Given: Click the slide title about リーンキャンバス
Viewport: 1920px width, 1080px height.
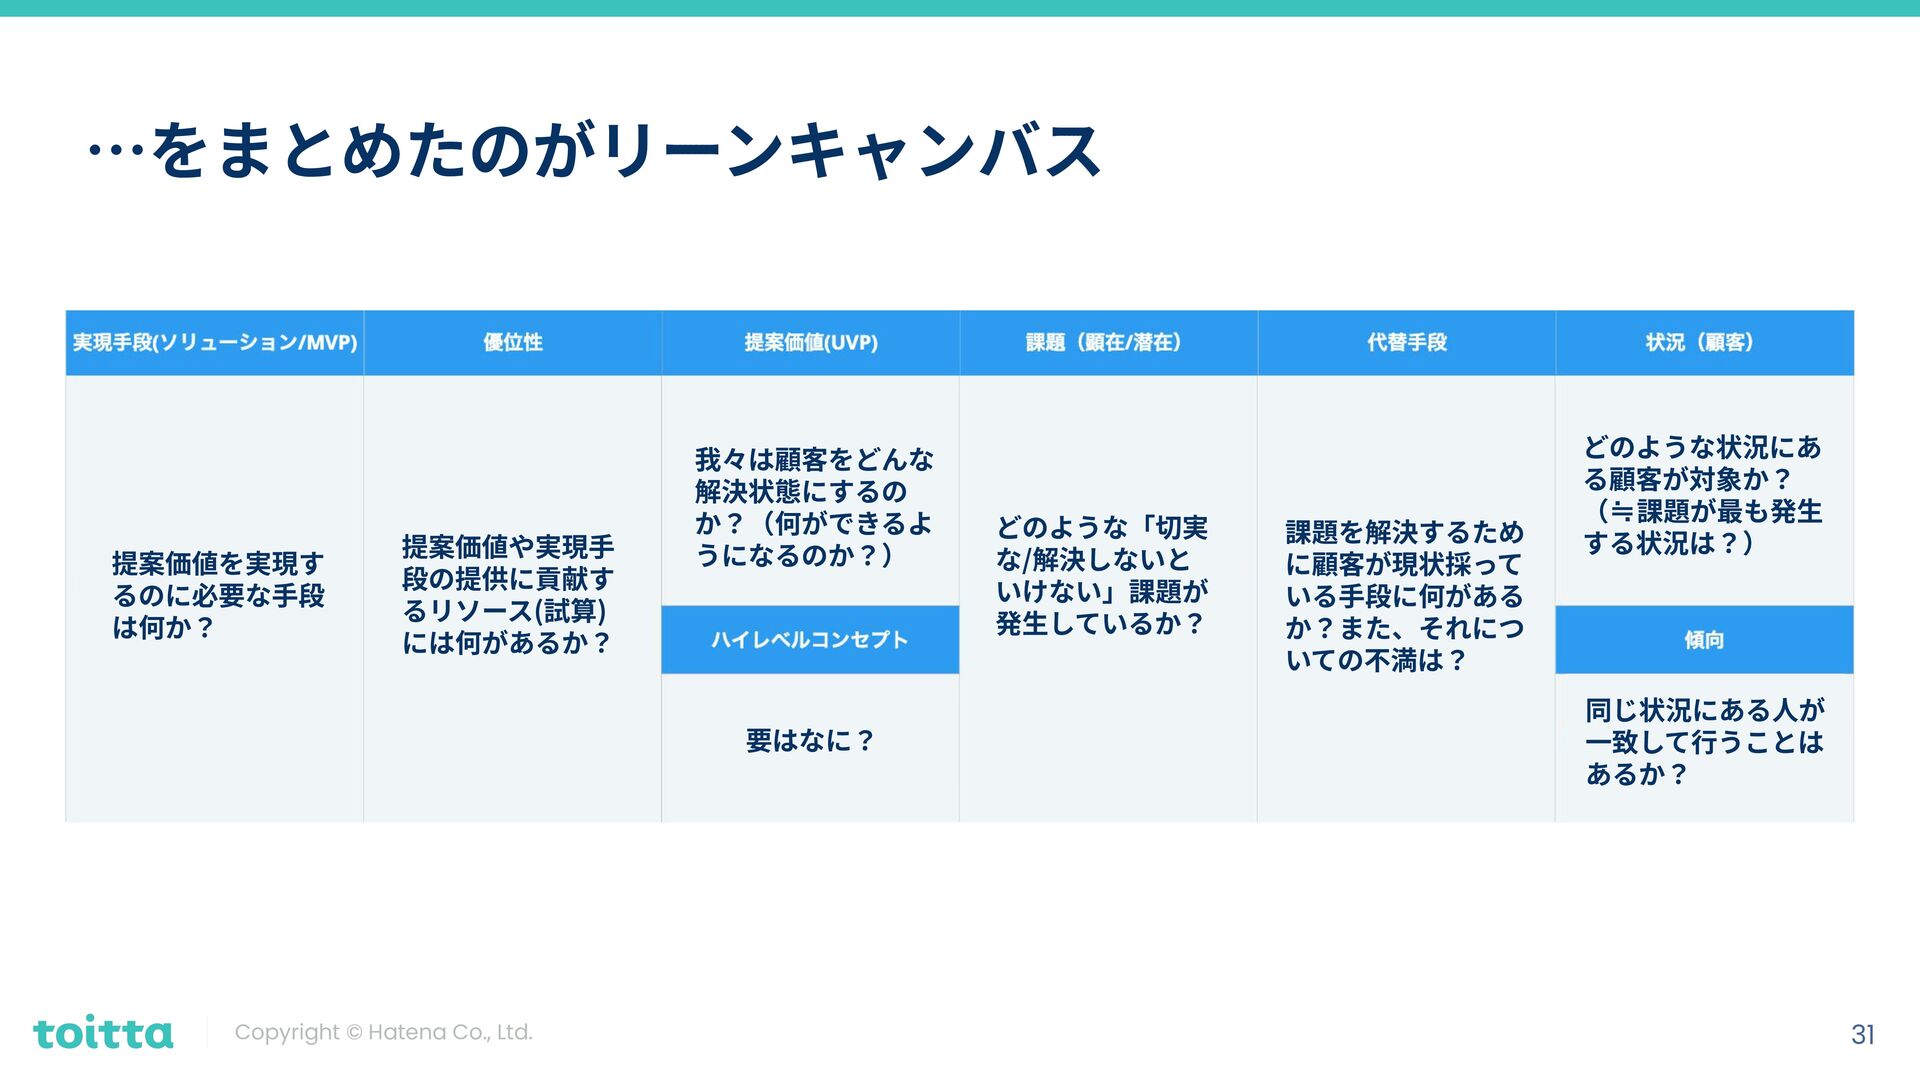Looking at the screenshot, I should pos(596,152).
